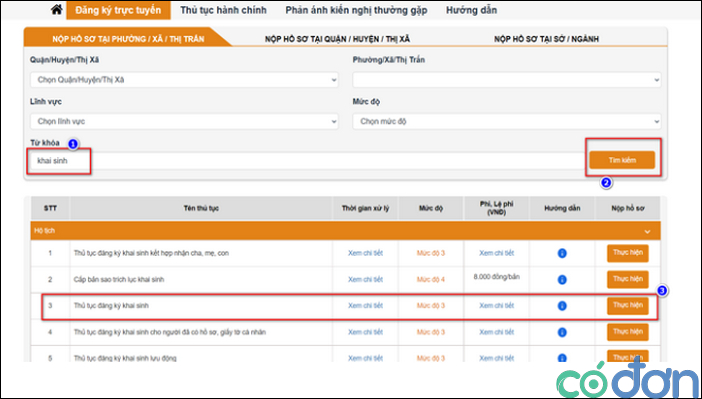
Task: View processing time details for 'Cấp bản sao trích lục'
Action: (365, 279)
